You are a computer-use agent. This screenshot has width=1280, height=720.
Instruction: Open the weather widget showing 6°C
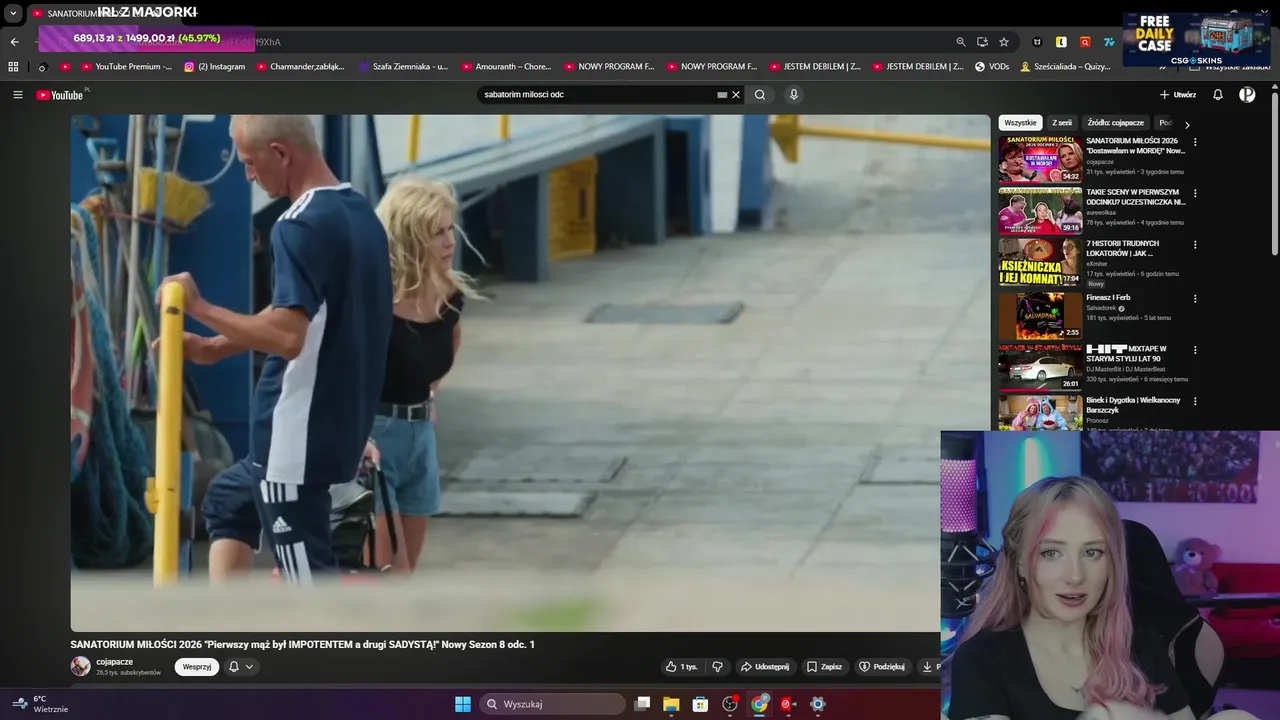(x=40, y=704)
